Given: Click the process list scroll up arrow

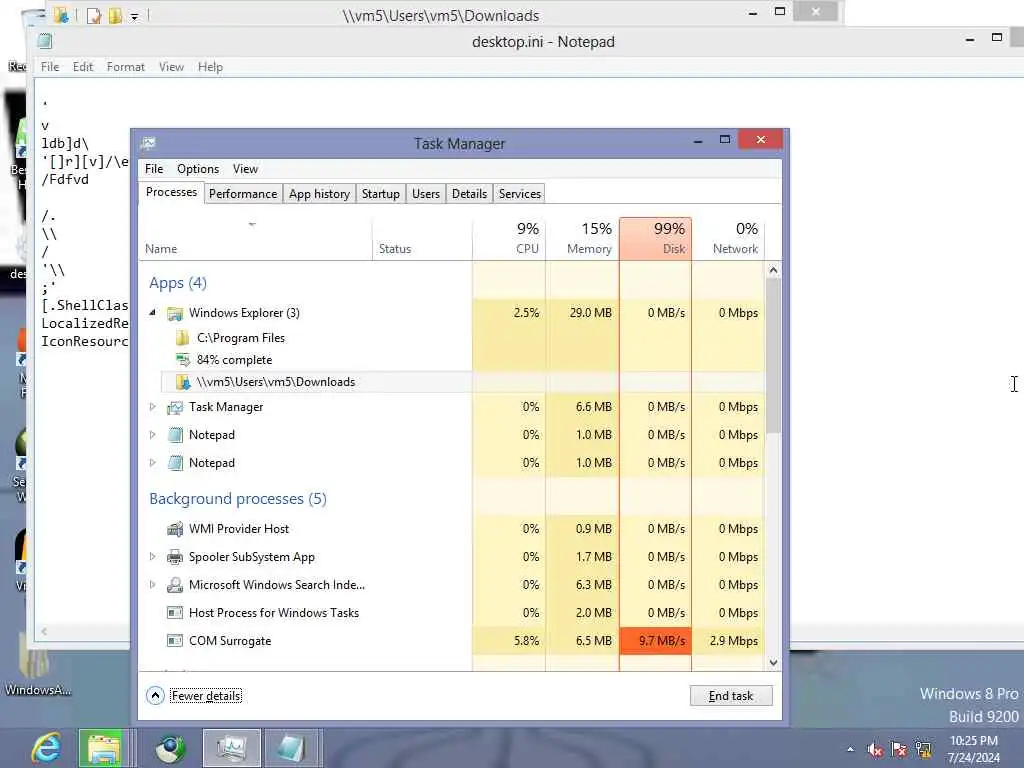Looking at the screenshot, I should [x=773, y=270].
